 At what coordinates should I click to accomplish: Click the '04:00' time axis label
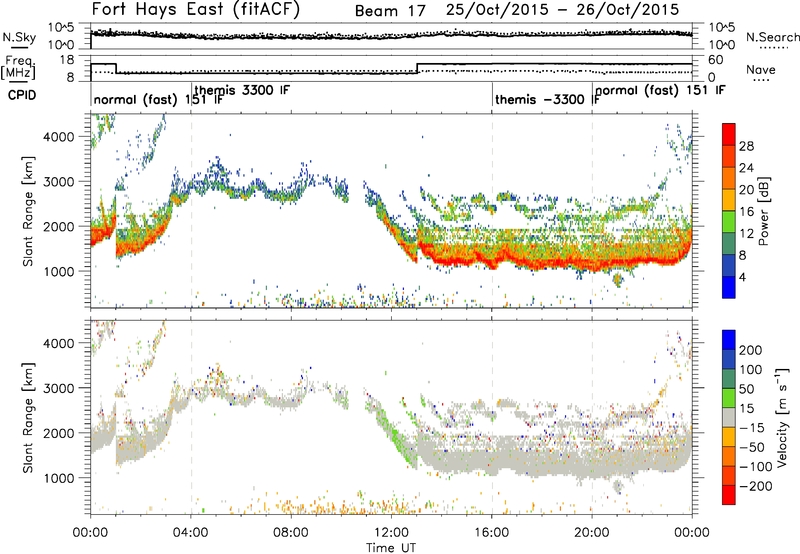click(190, 533)
